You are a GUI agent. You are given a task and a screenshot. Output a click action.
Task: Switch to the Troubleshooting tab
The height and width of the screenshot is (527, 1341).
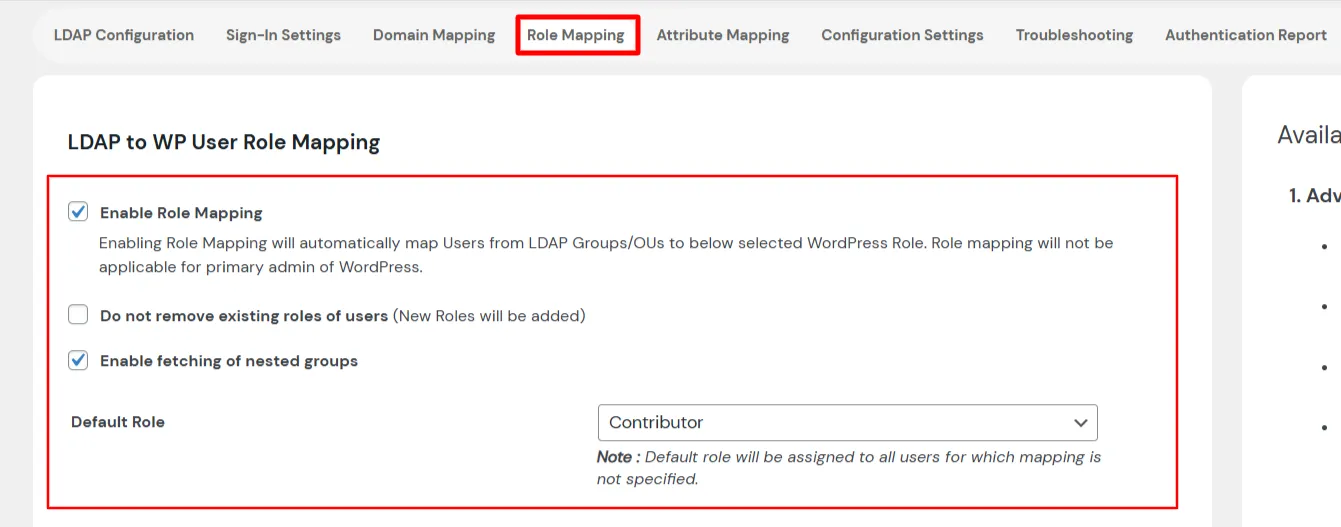click(1074, 35)
